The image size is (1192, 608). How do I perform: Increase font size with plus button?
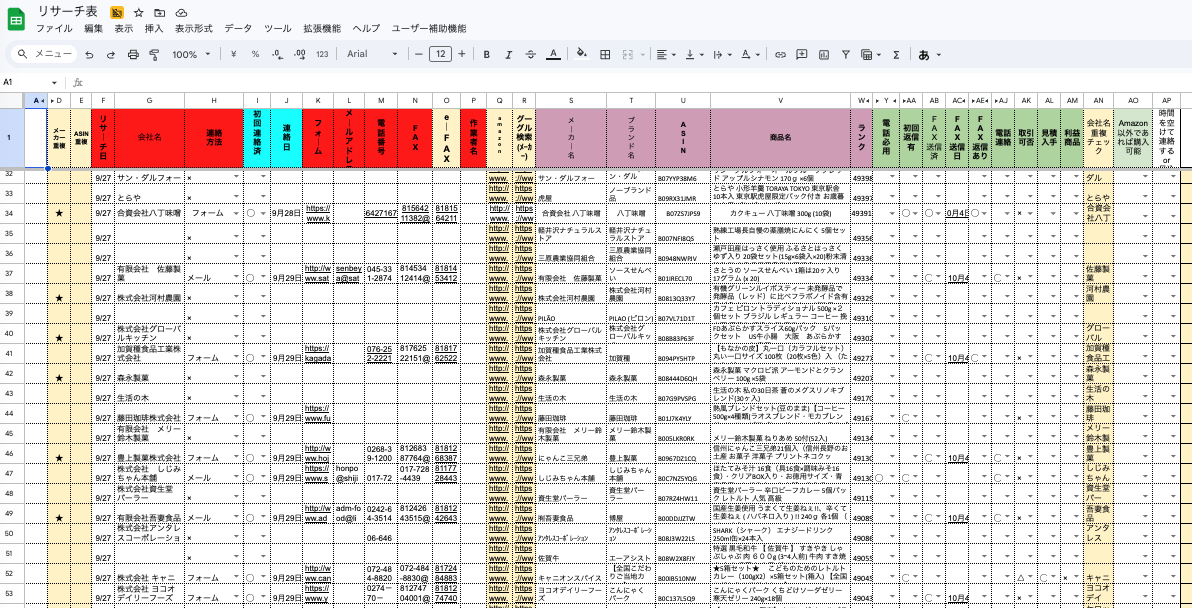point(461,54)
